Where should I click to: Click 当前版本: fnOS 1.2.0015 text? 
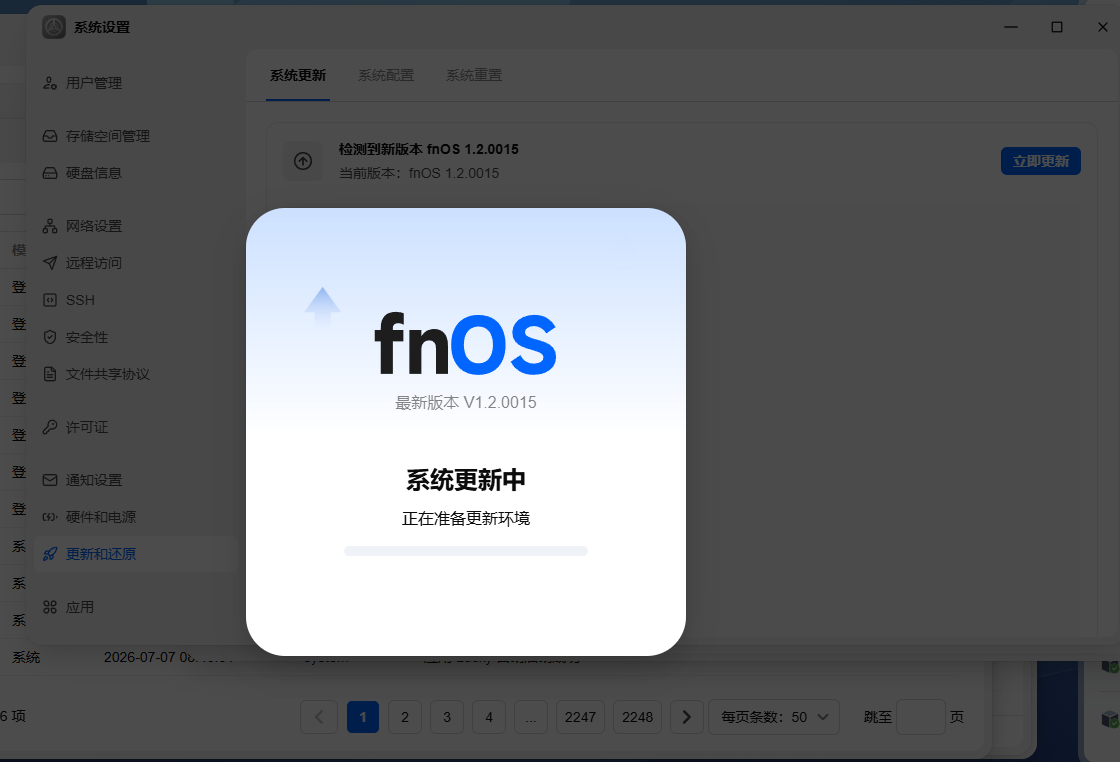[x=419, y=174]
